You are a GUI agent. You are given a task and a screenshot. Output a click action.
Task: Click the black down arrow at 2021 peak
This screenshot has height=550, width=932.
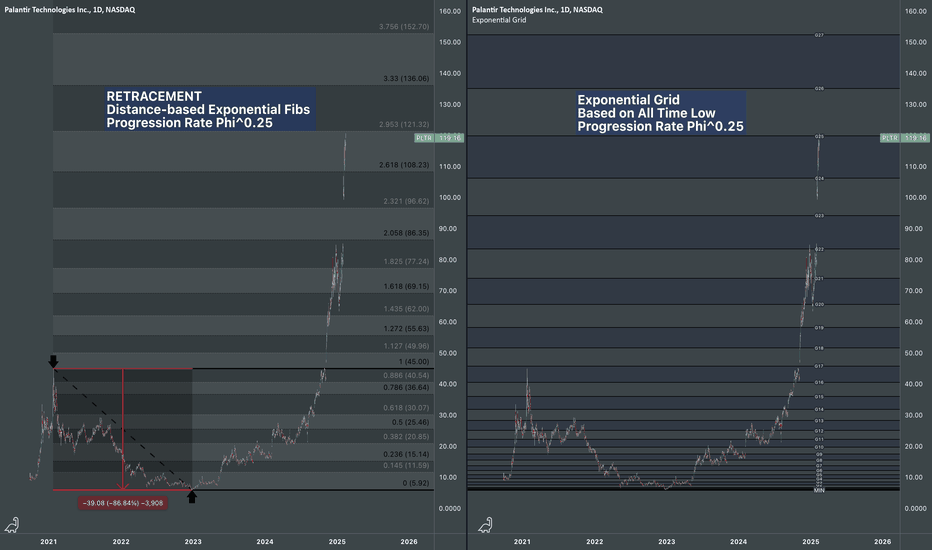pyautogui.click(x=53, y=362)
